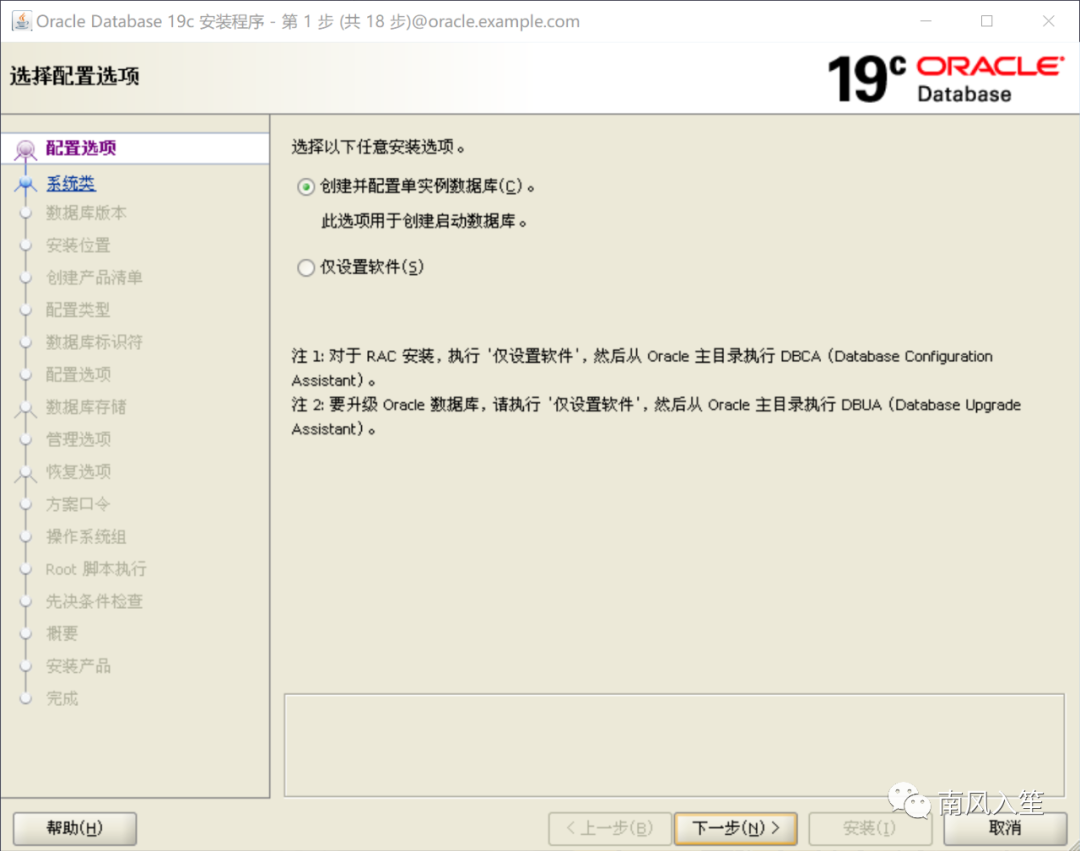The width and height of the screenshot is (1080, 851).
Task: Click the disabled 安装(I) button
Action: [x=870, y=828]
